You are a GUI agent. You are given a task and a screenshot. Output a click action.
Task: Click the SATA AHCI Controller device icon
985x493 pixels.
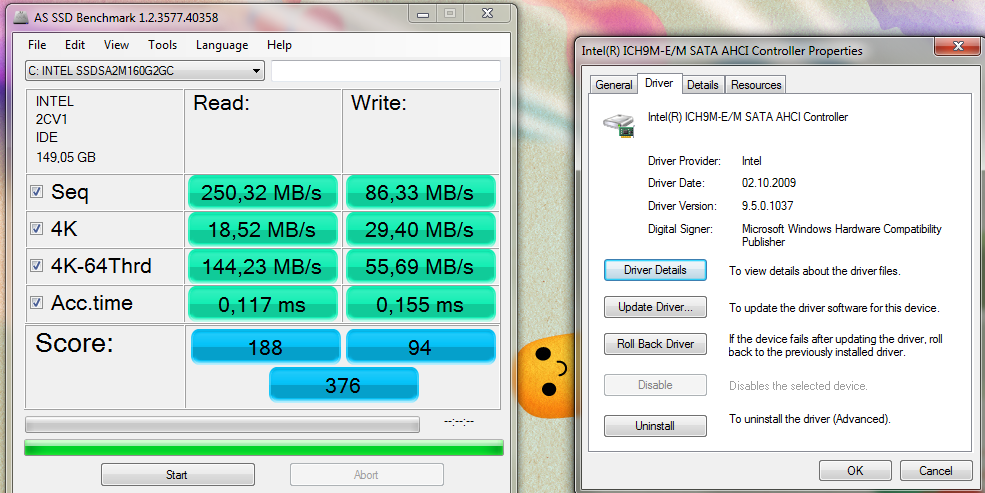coord(619,126)
